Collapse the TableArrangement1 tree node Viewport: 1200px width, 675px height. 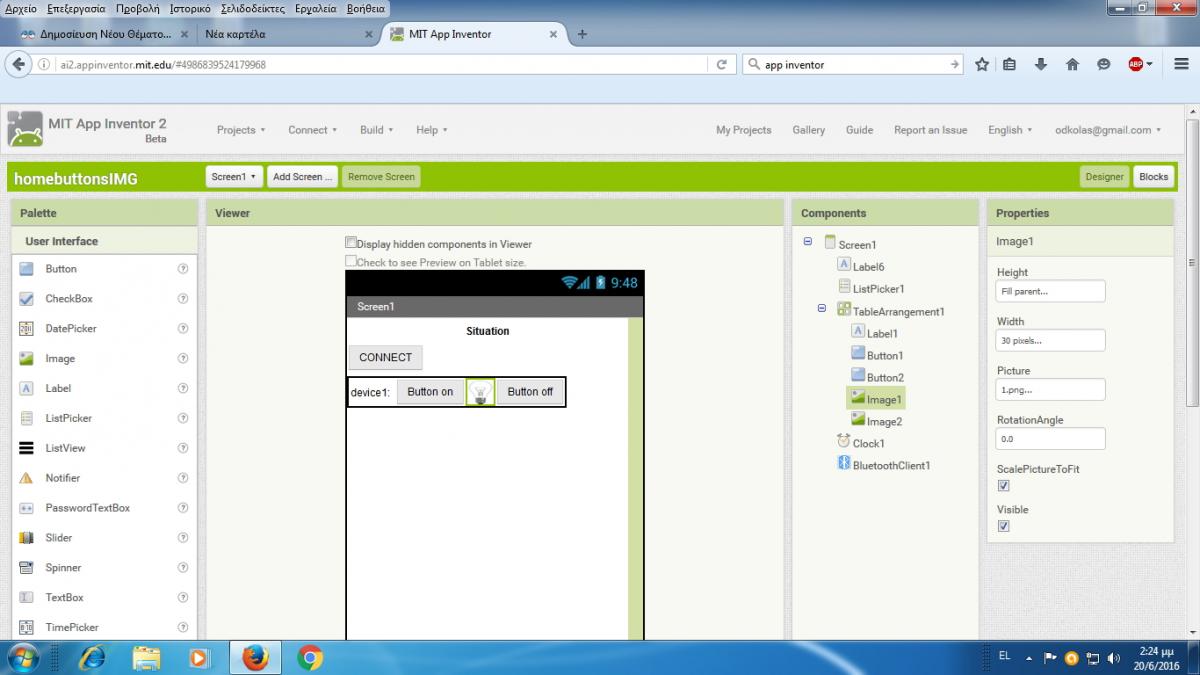pyautogui.click(x=822, y=309)
